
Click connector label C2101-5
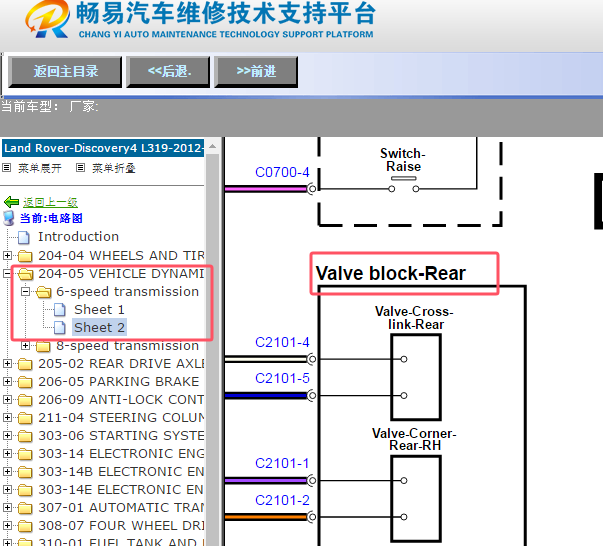[x=282, y=378]
